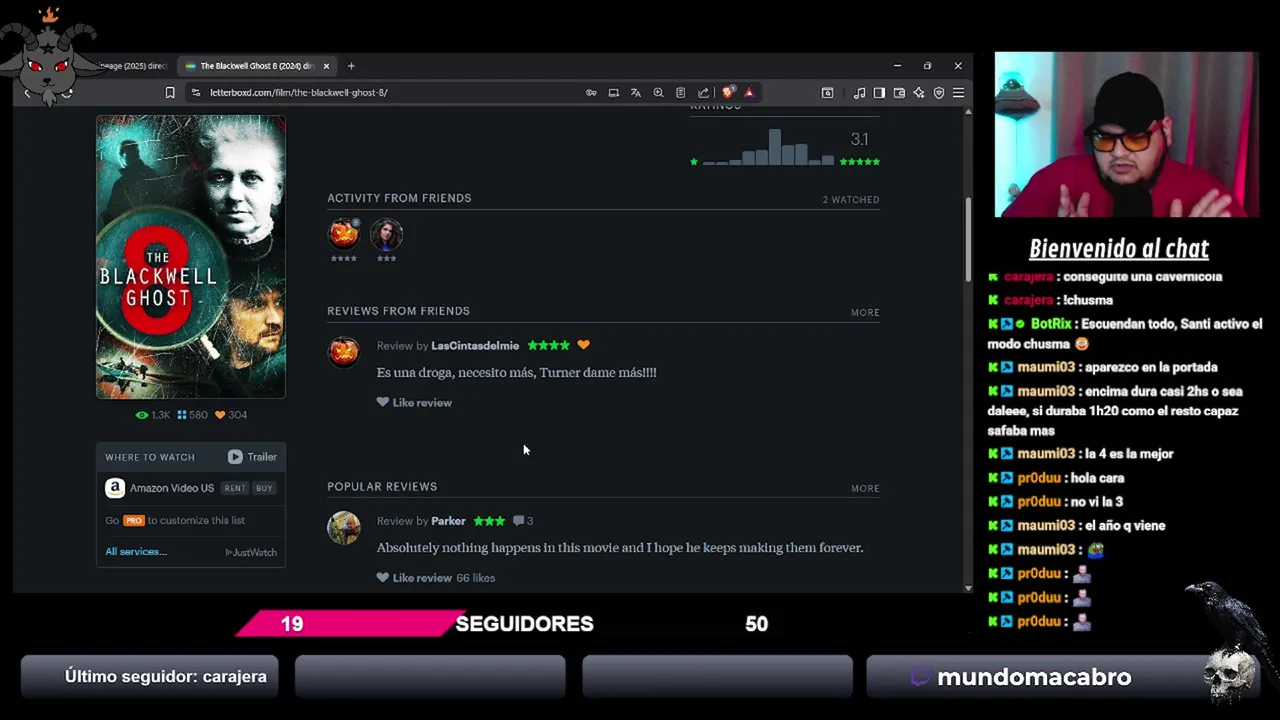Click the BUY button for Amazon Video
1280x720 pixels.
(x=264, y=488)
